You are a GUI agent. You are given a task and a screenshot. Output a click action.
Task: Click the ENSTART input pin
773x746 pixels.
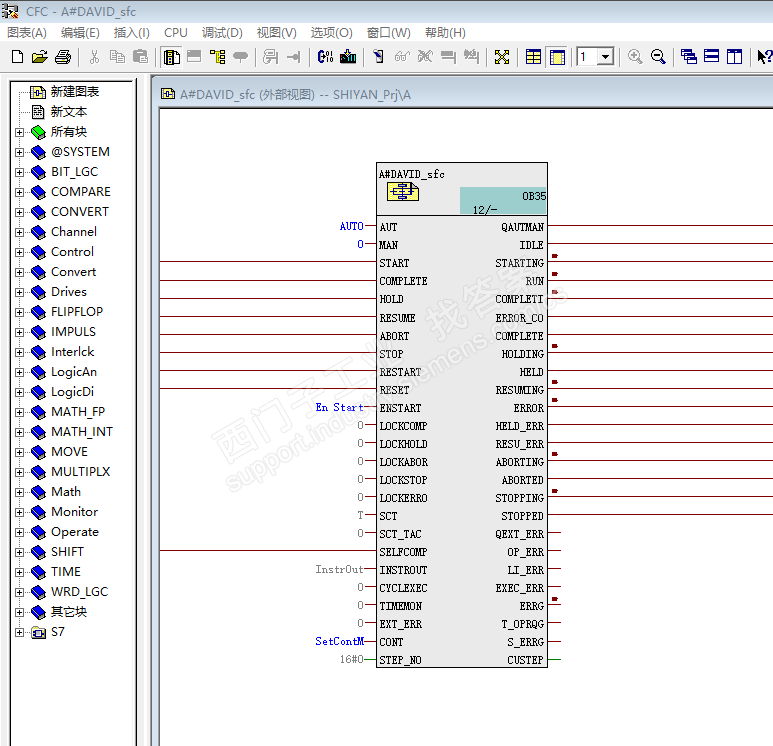pos(400,408)
